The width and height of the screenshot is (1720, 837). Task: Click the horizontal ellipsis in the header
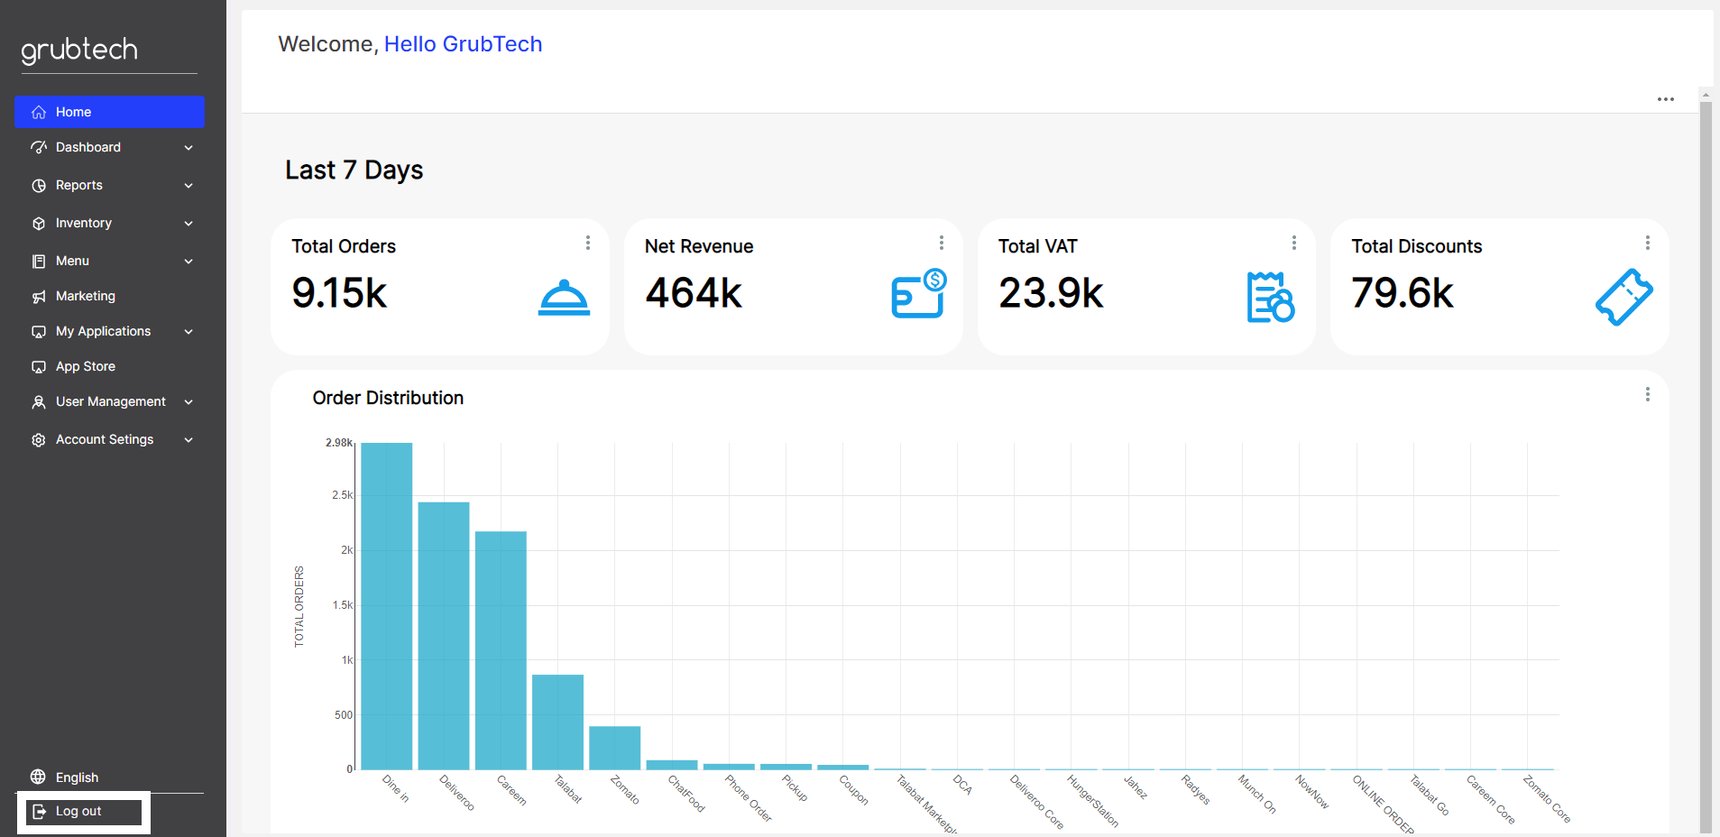[x=1665, y=99]
